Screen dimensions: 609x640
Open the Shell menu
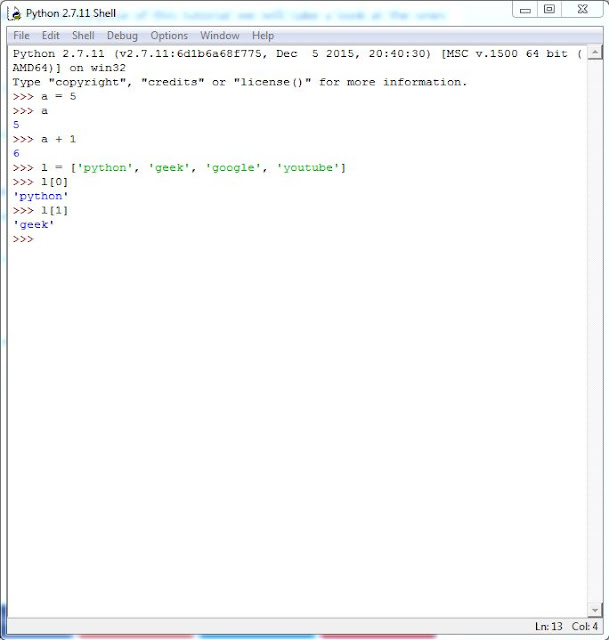point(83,36)
